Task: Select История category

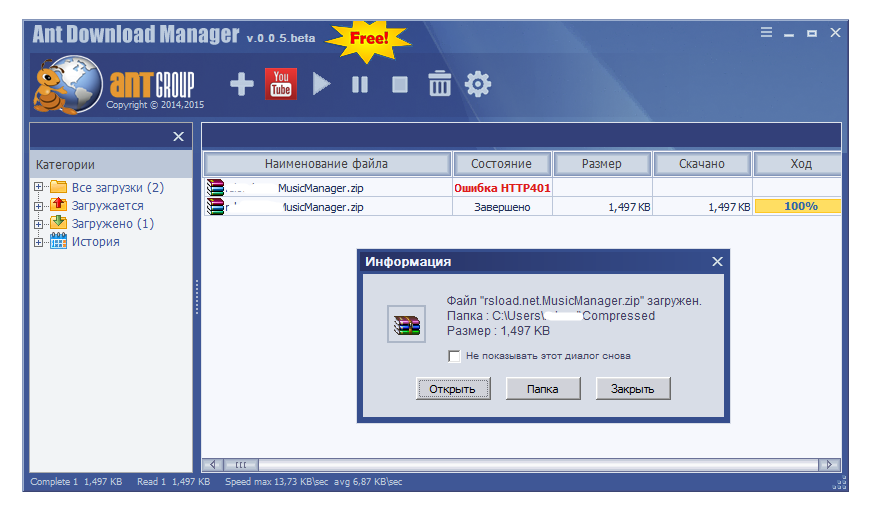Action: (x=96, y=242)
